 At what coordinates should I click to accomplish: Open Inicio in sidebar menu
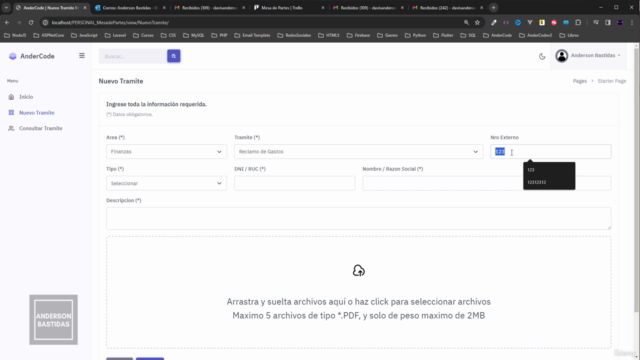pos(26,97)
